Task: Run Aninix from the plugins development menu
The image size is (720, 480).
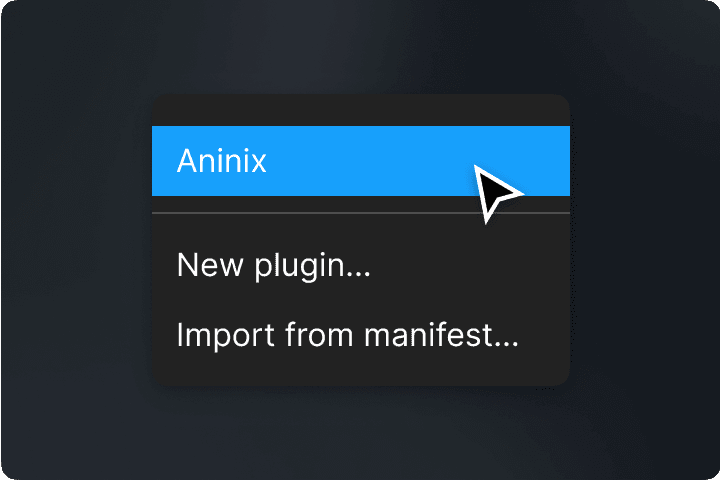Action: coord(360,161)
